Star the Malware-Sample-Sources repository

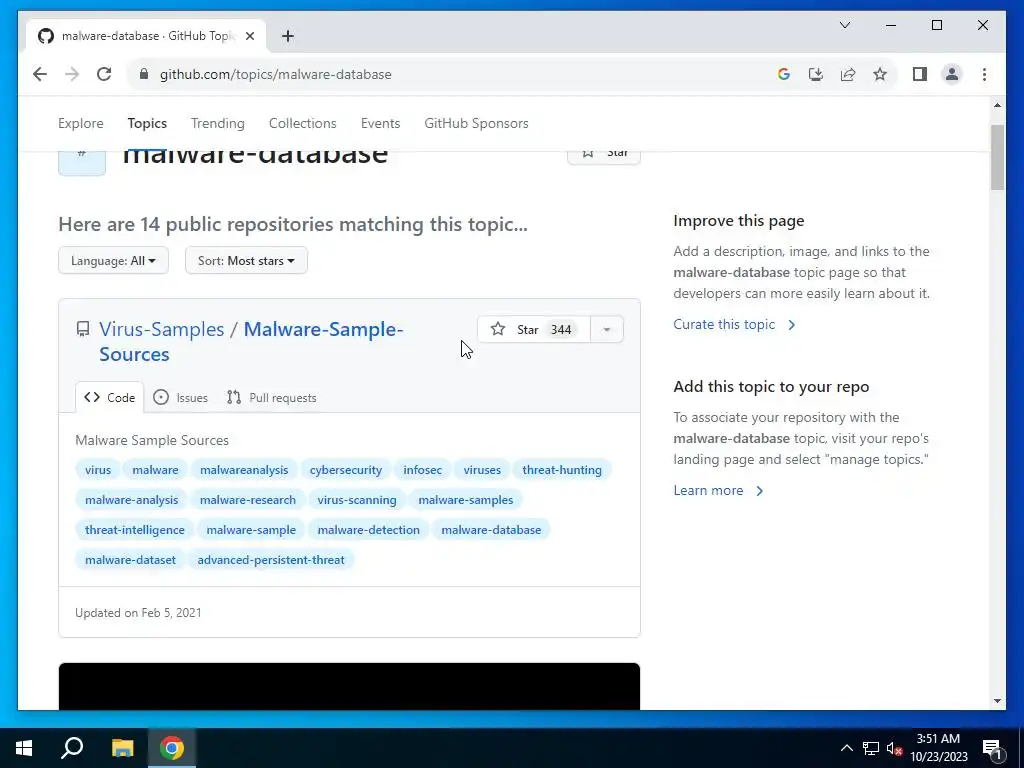pos(534,329)
